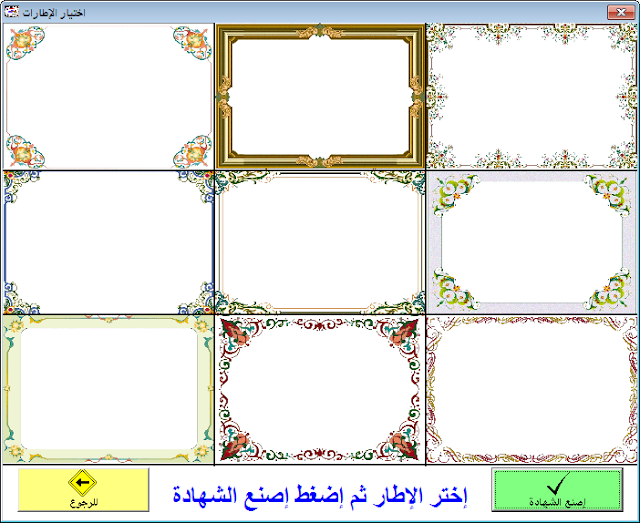Choose the red and green ornamental scroll frame
The image size is (640, 523).
pos(320,389)
